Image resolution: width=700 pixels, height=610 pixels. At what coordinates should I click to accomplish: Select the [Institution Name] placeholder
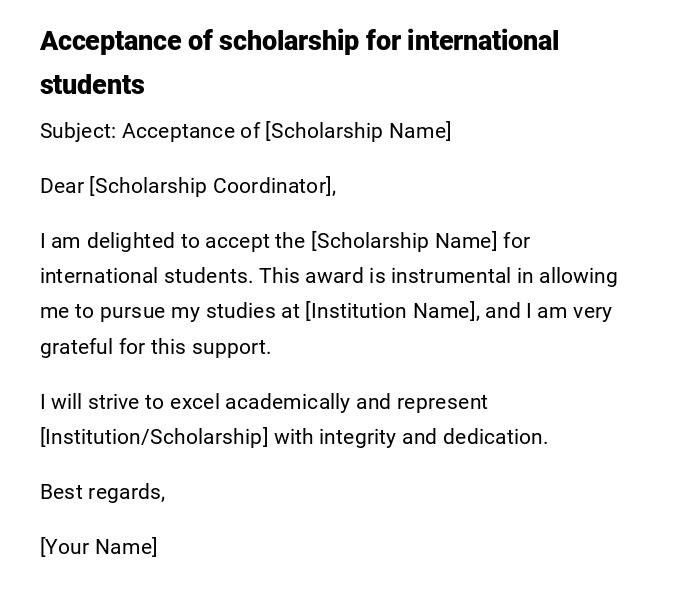[x=391, y=311]
